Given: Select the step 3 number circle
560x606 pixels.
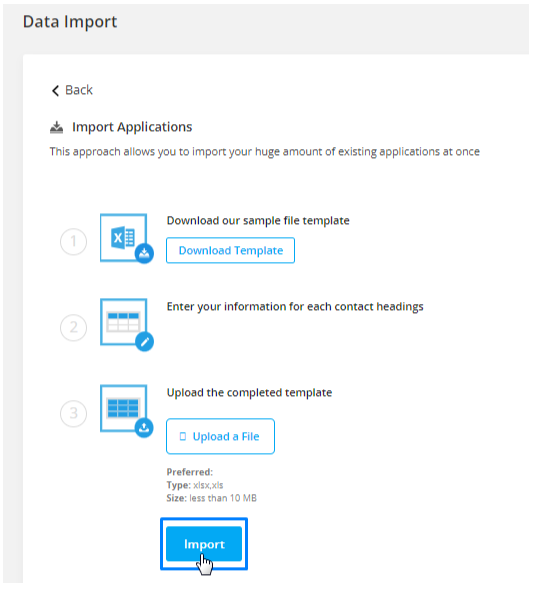Looking at the screenshot, I should click(73, 413).
